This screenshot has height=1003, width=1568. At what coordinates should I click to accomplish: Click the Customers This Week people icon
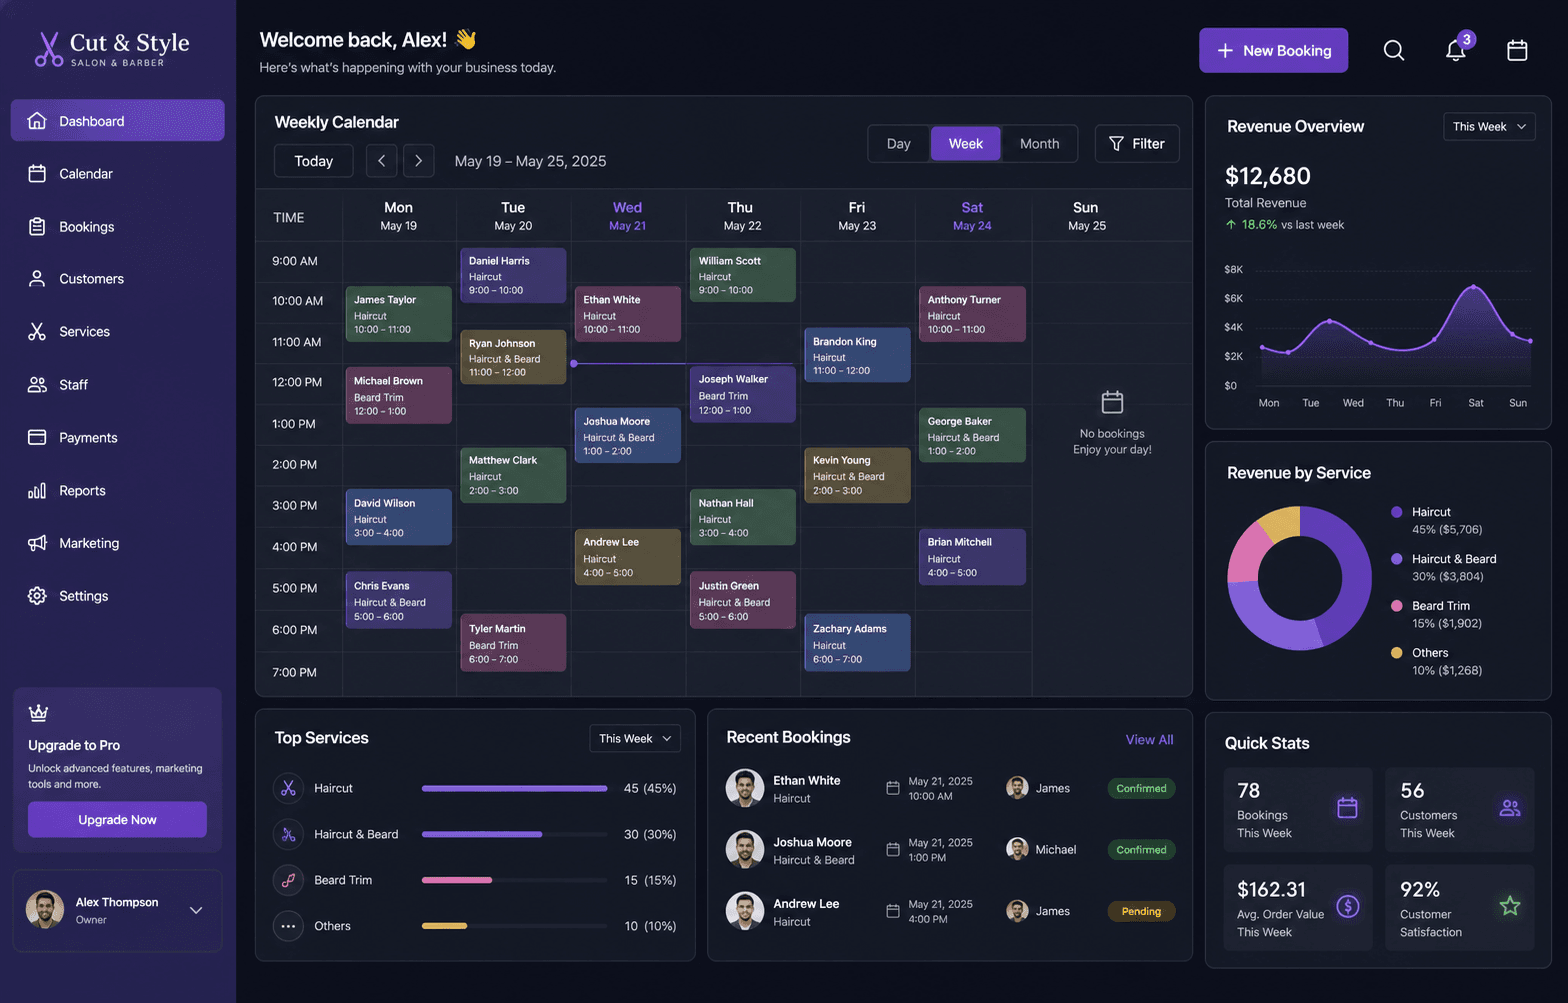pos(1510,807)
